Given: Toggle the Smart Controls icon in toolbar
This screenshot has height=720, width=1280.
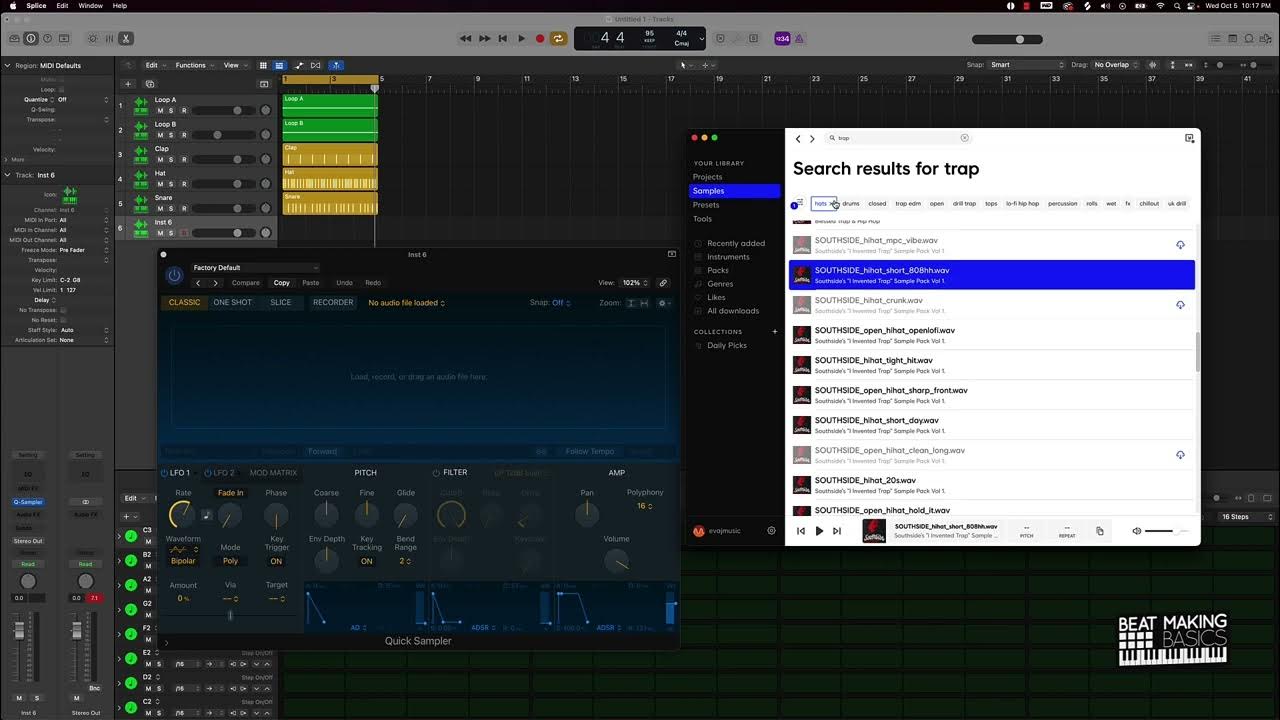Looking at the screenshot, I should 92,39.
